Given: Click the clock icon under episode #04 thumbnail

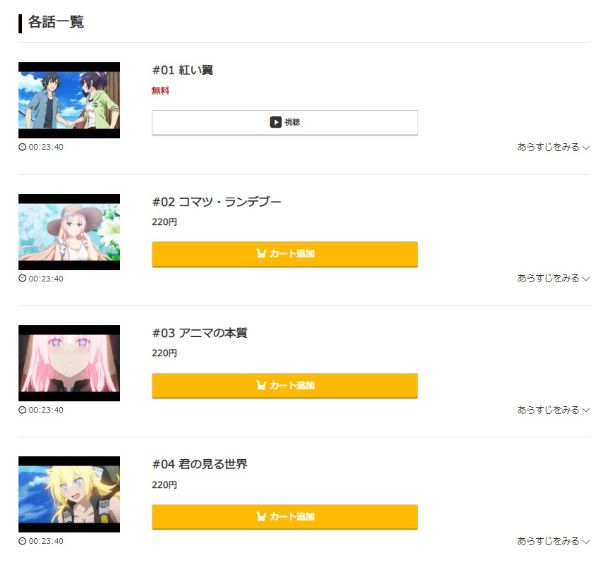Looking at the screenshot, I should (x=22, y=541).
